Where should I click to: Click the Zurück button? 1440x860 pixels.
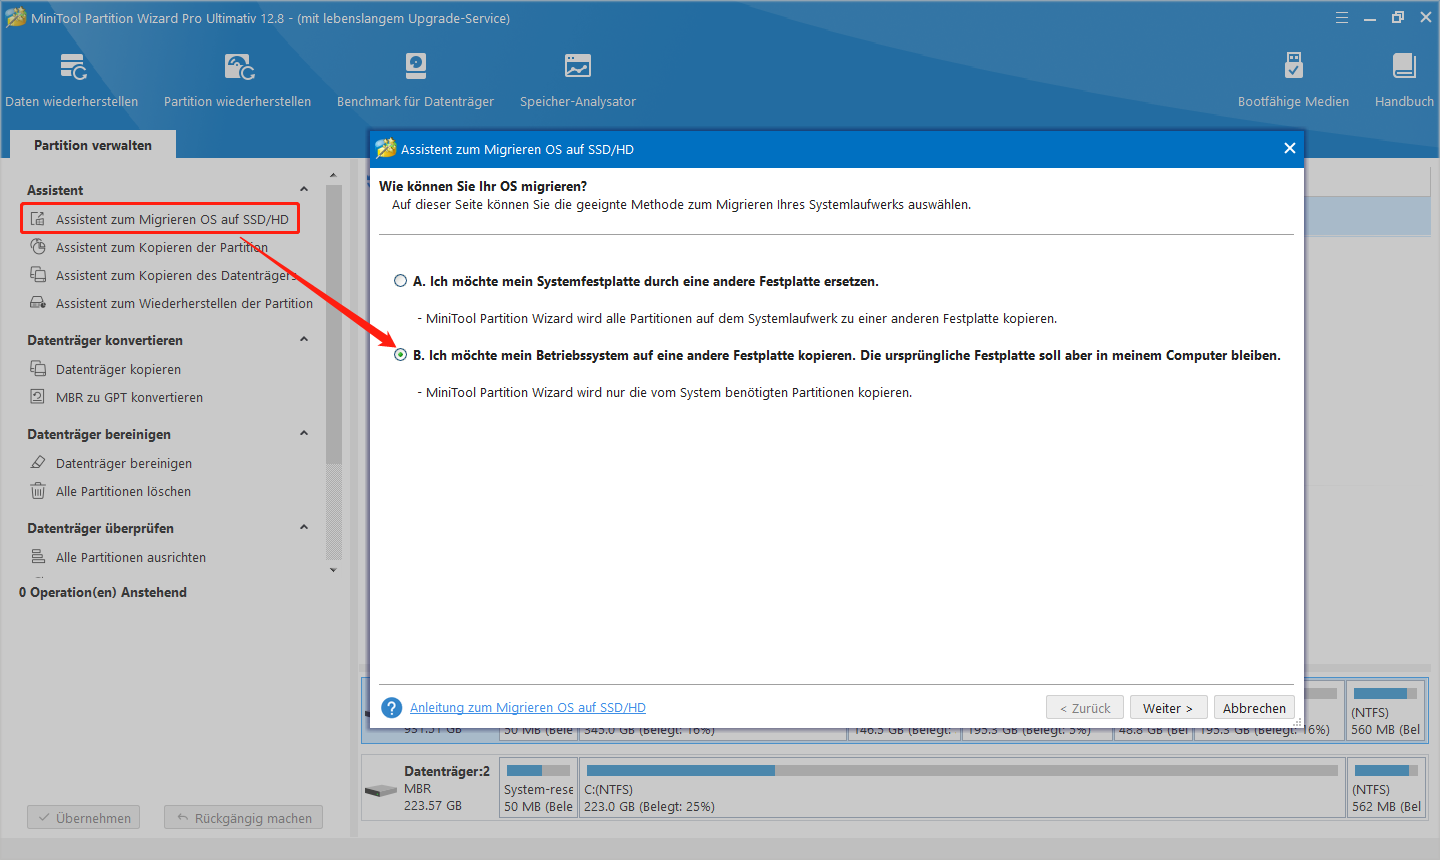pos(1085,708)
